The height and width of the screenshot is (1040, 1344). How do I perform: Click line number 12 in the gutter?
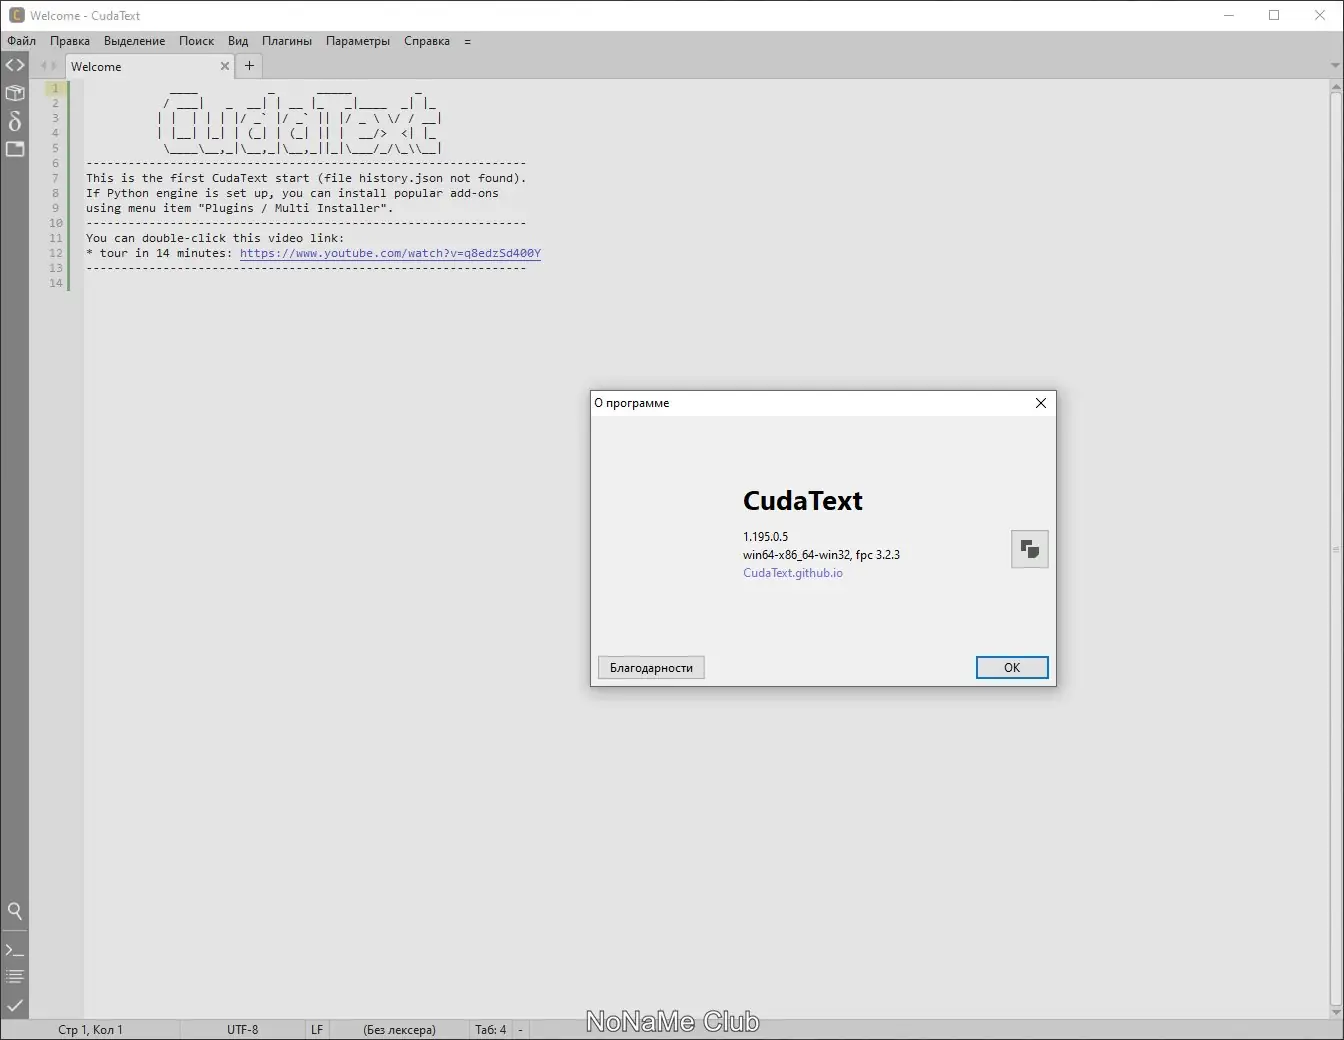point(56,253)
